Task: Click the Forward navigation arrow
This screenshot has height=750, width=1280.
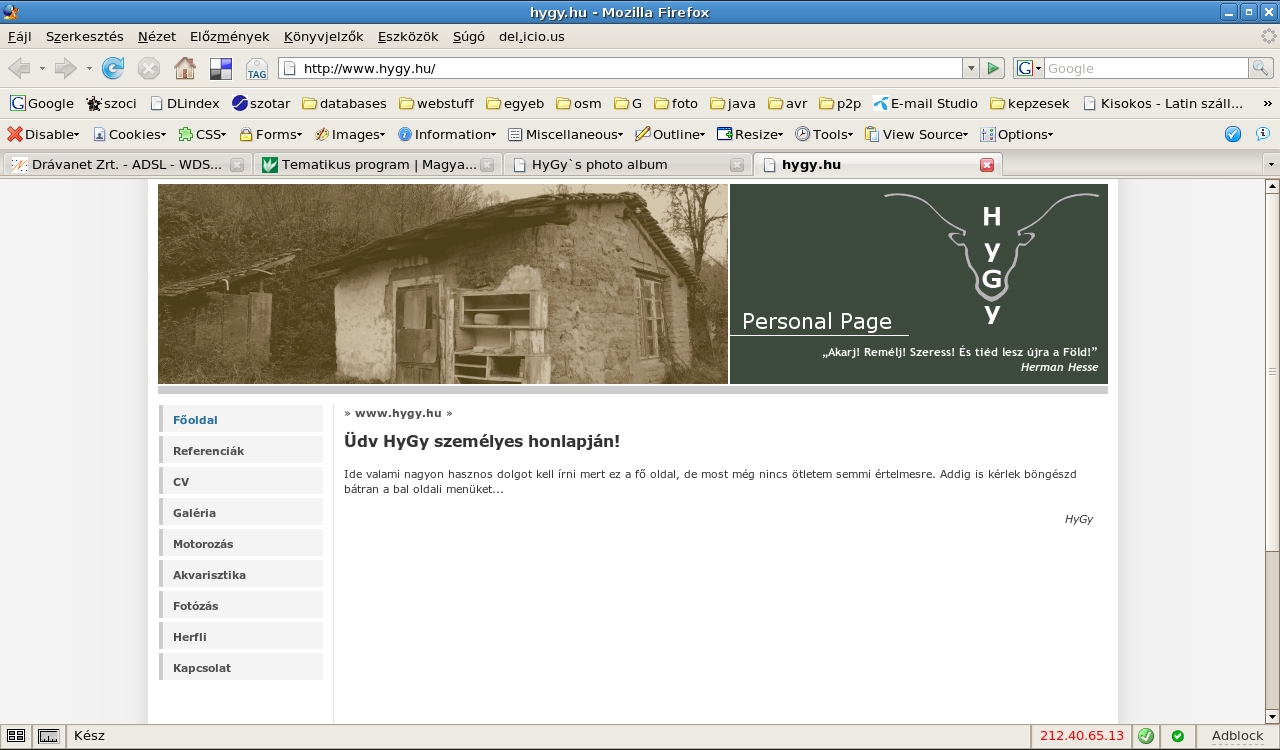Action: pos(65,68)
